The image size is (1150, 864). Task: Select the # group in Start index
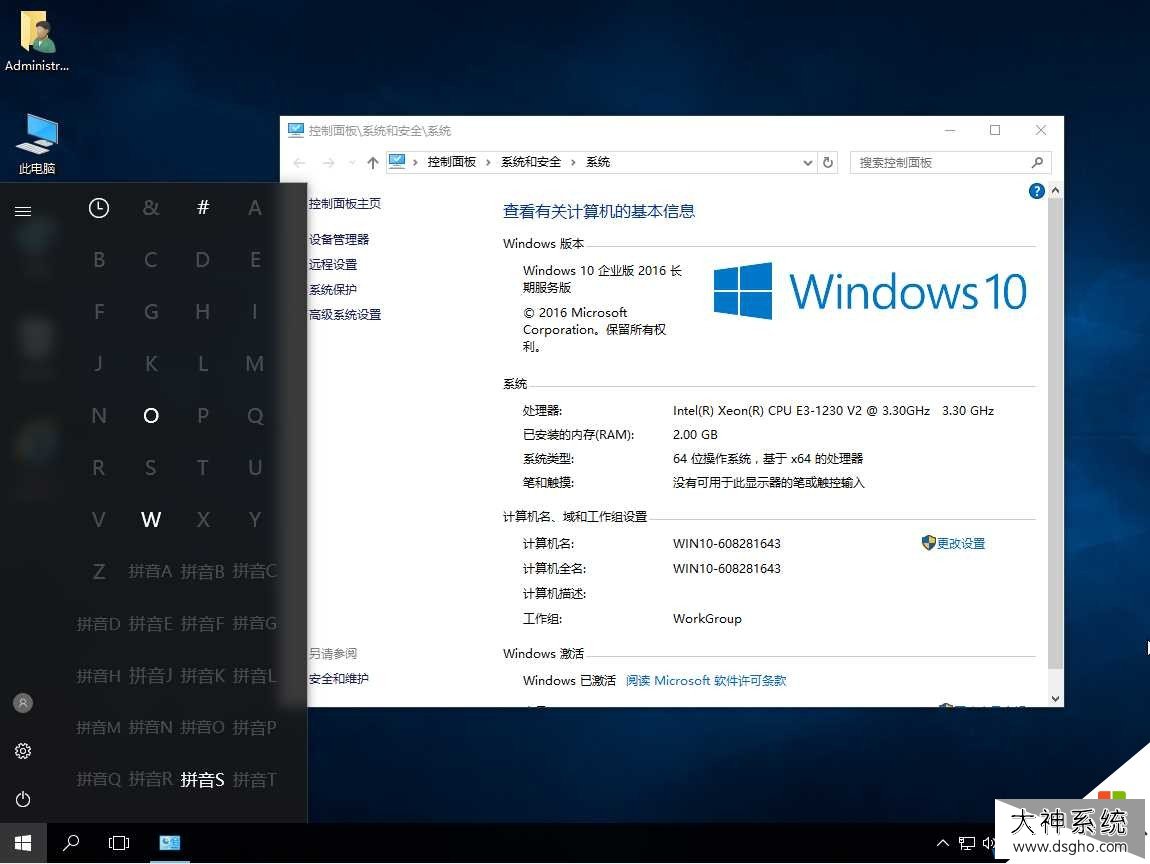point(203,208)
